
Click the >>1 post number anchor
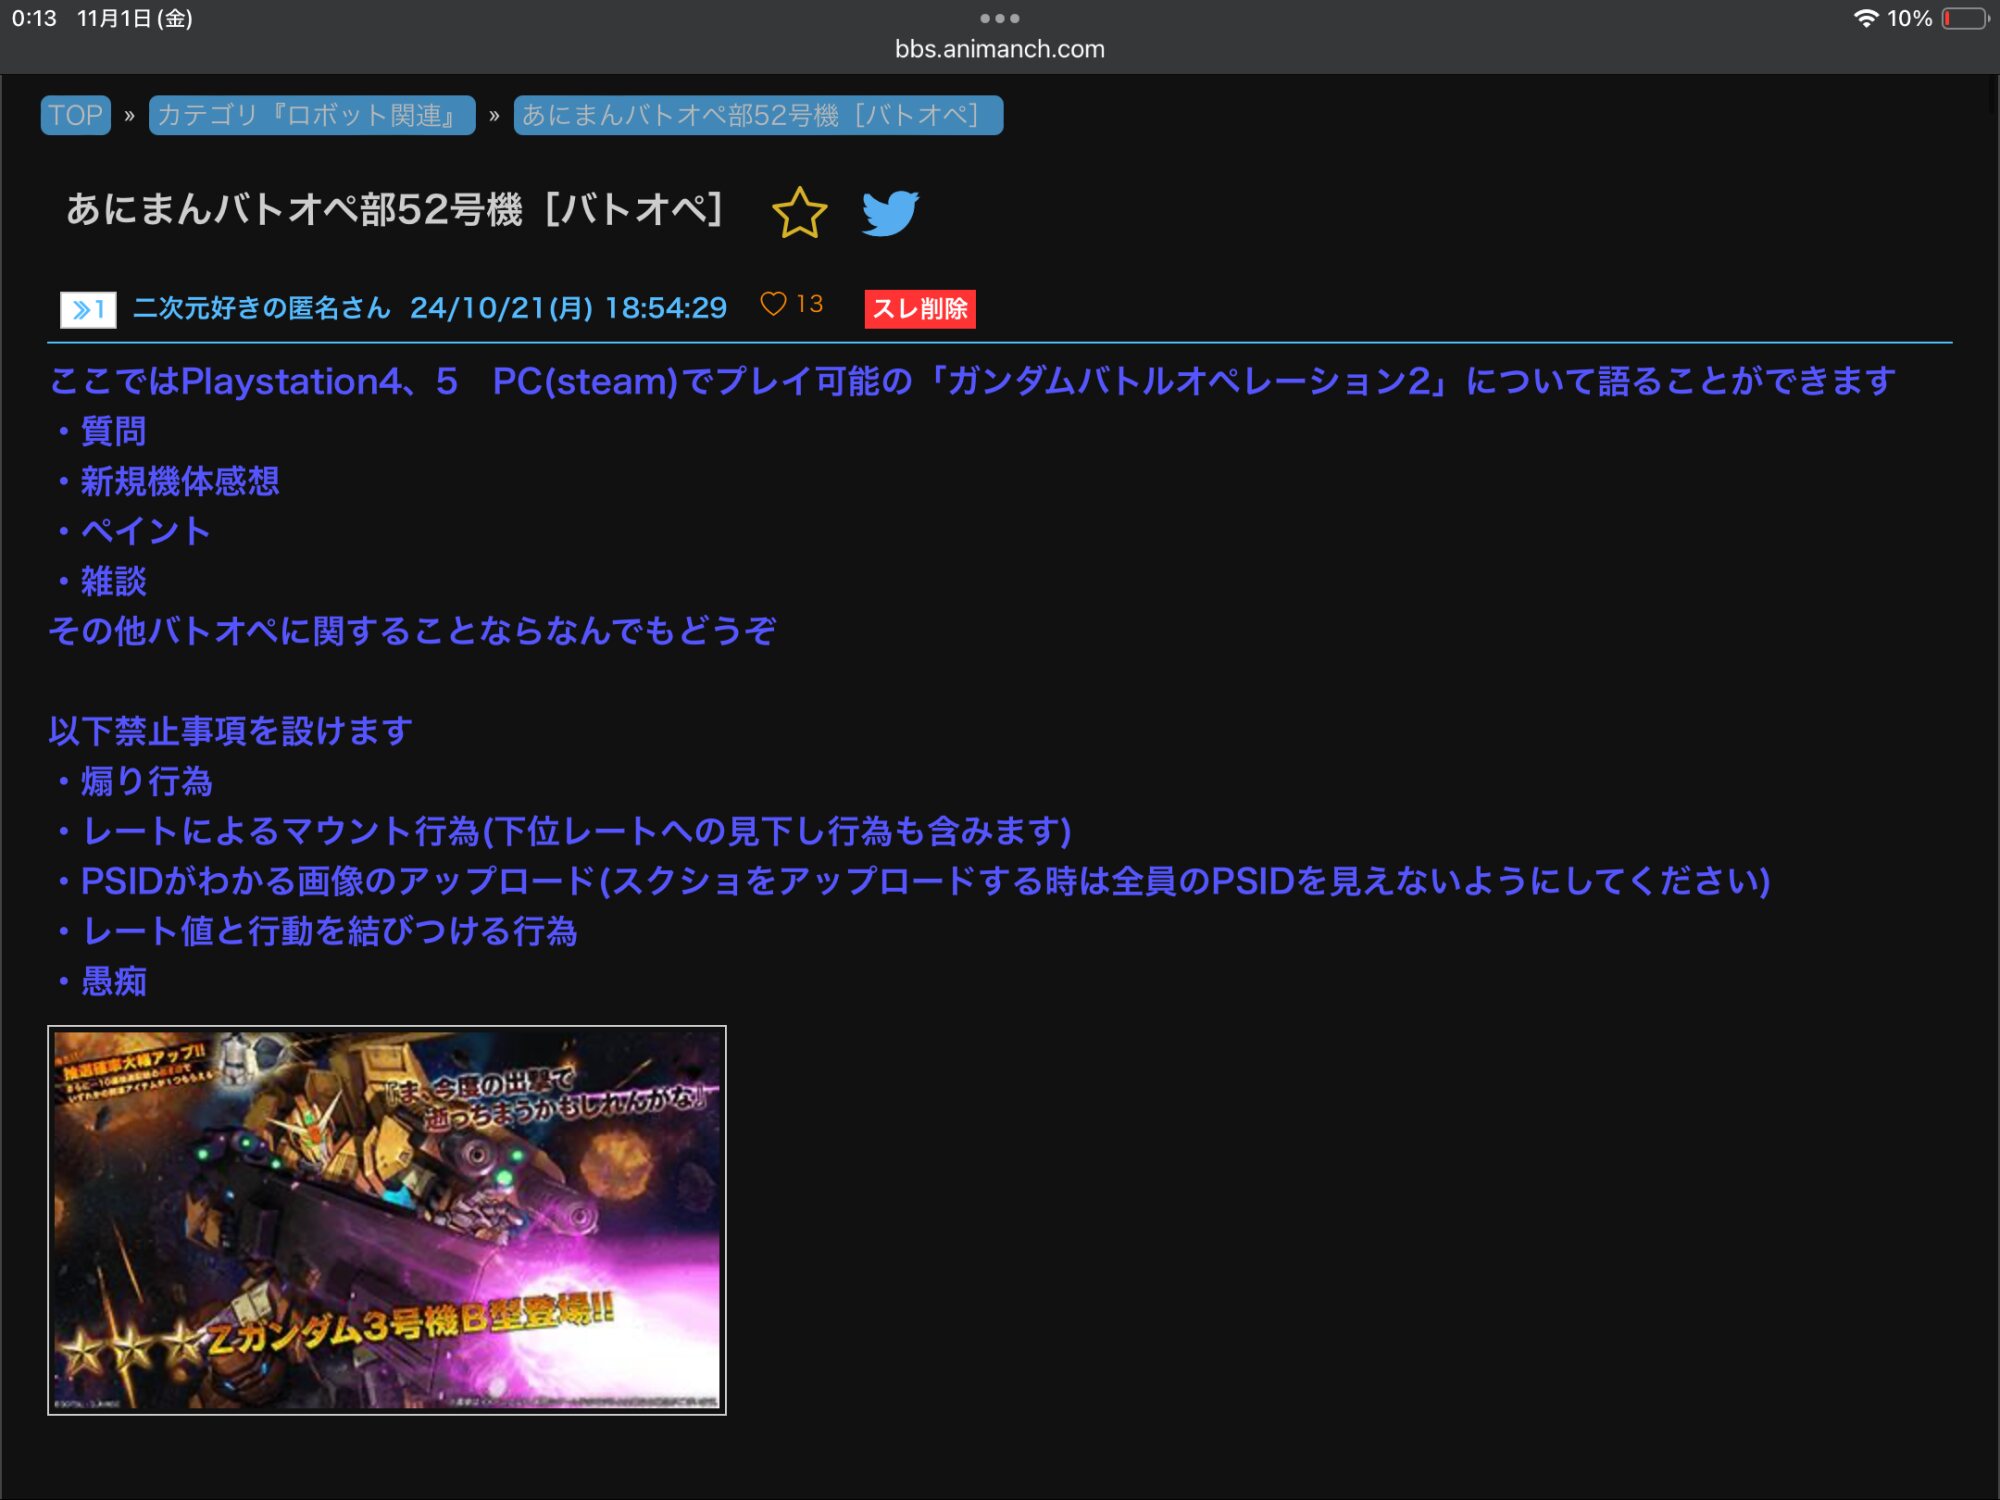coord(88,310)
